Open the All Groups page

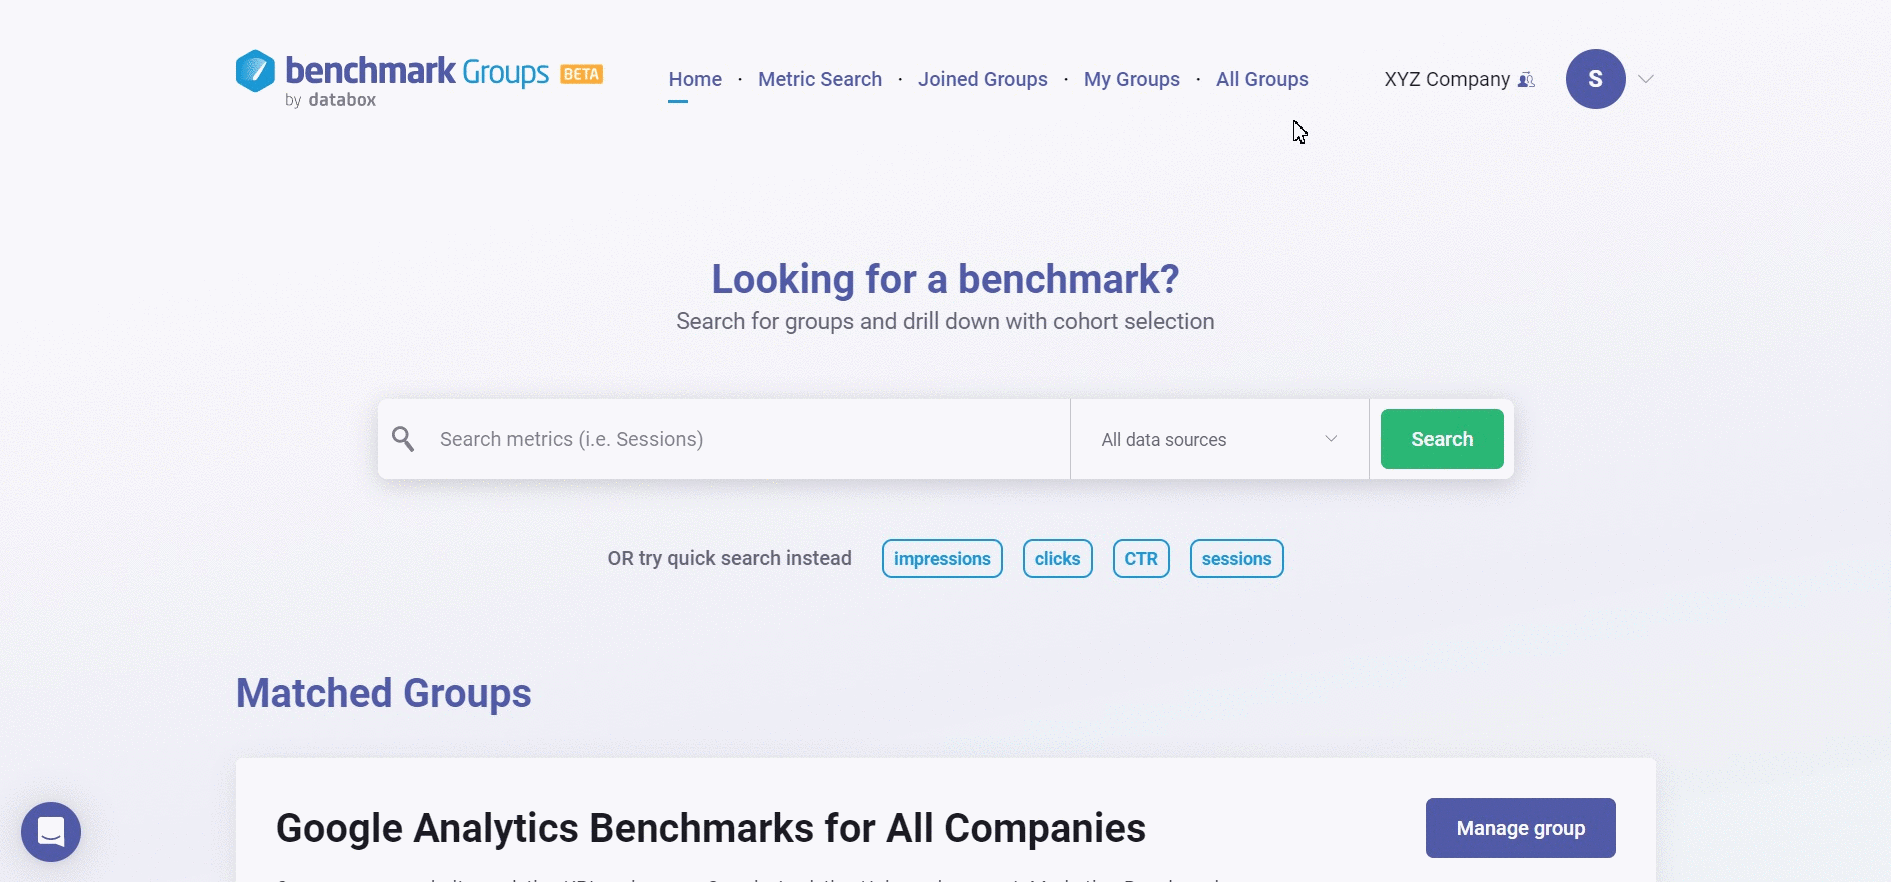(1262, 79)
